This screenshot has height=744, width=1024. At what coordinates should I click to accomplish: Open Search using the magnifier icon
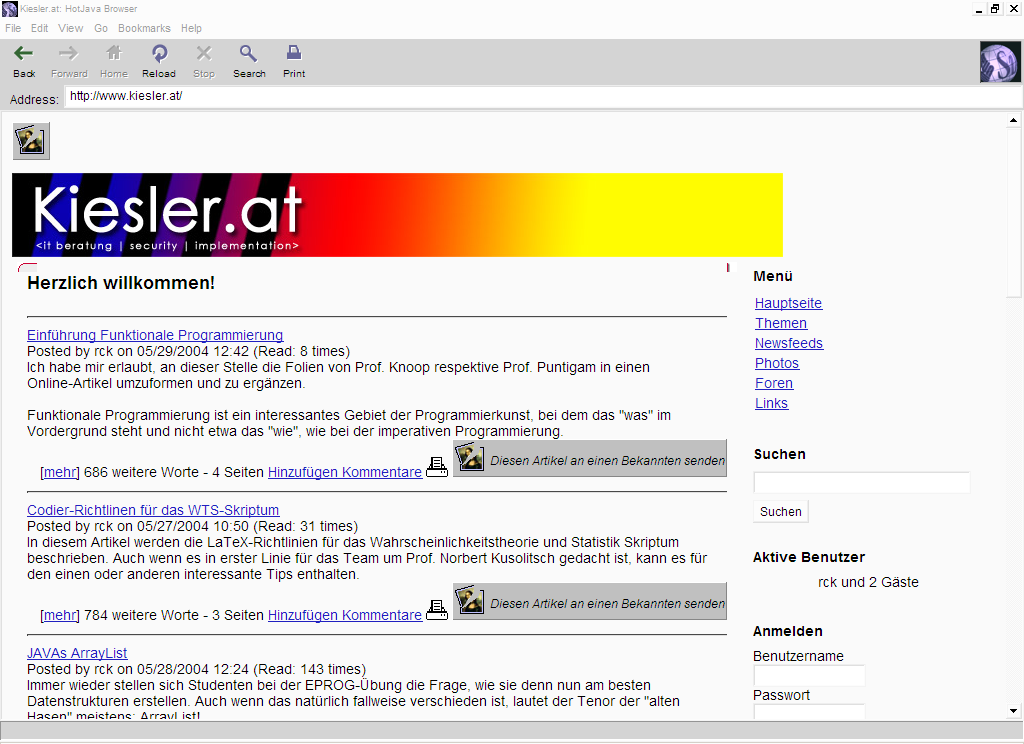(249, 54)
